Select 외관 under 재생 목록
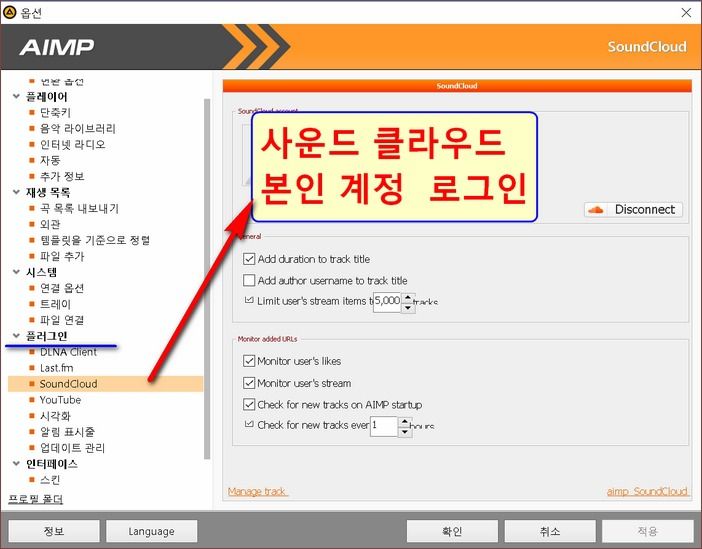The width and height of the screenshot is (702, 549). pos(50,224)
